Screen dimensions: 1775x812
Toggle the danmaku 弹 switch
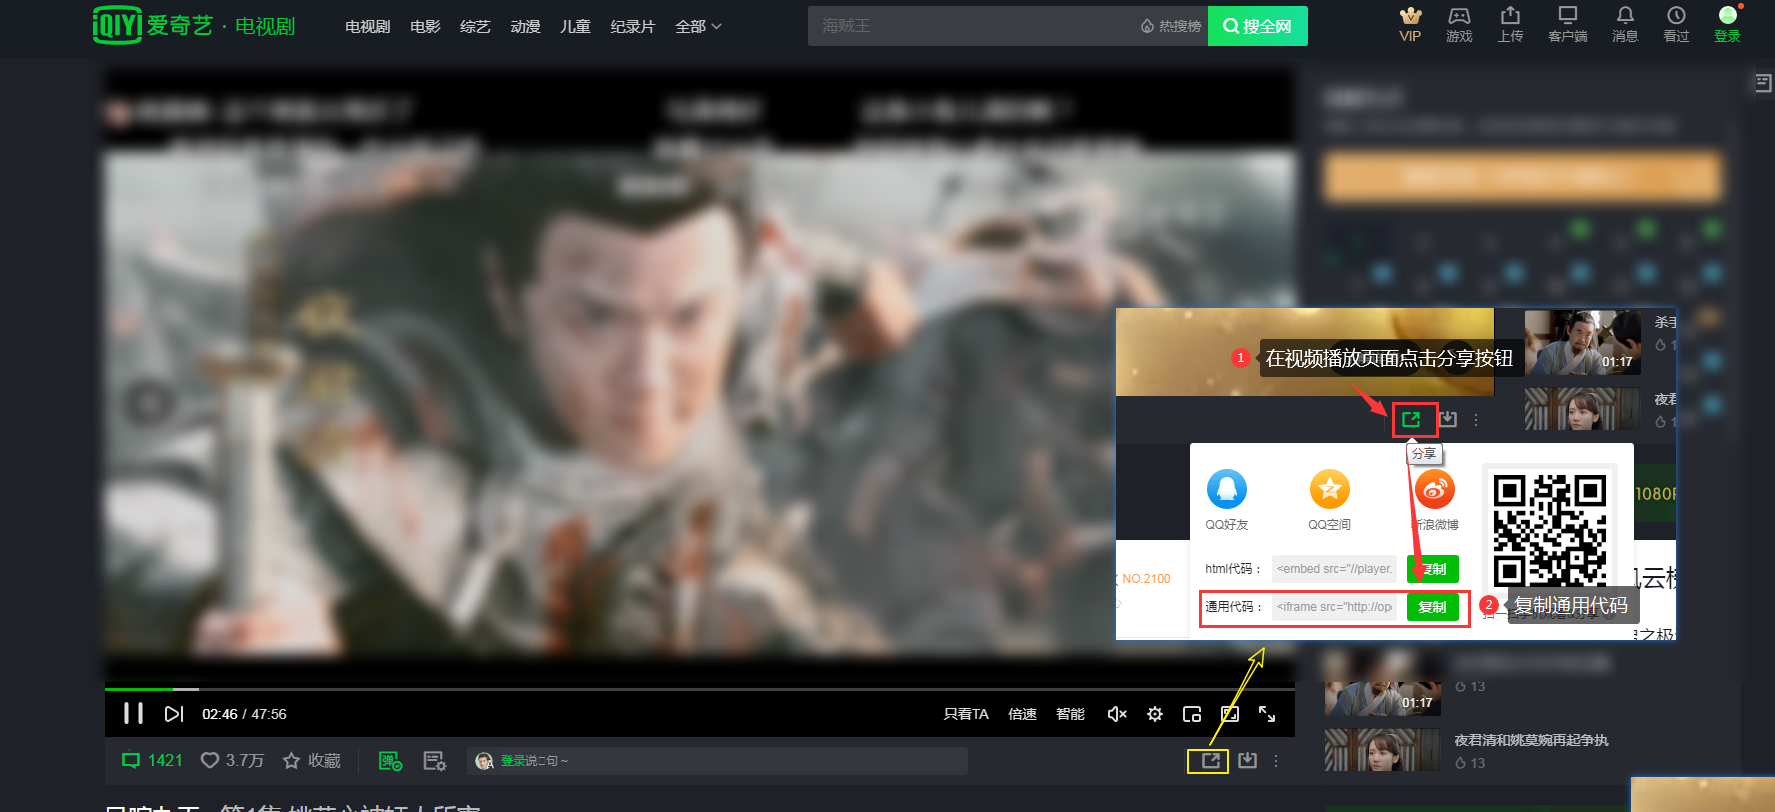[x=390, y=761]
